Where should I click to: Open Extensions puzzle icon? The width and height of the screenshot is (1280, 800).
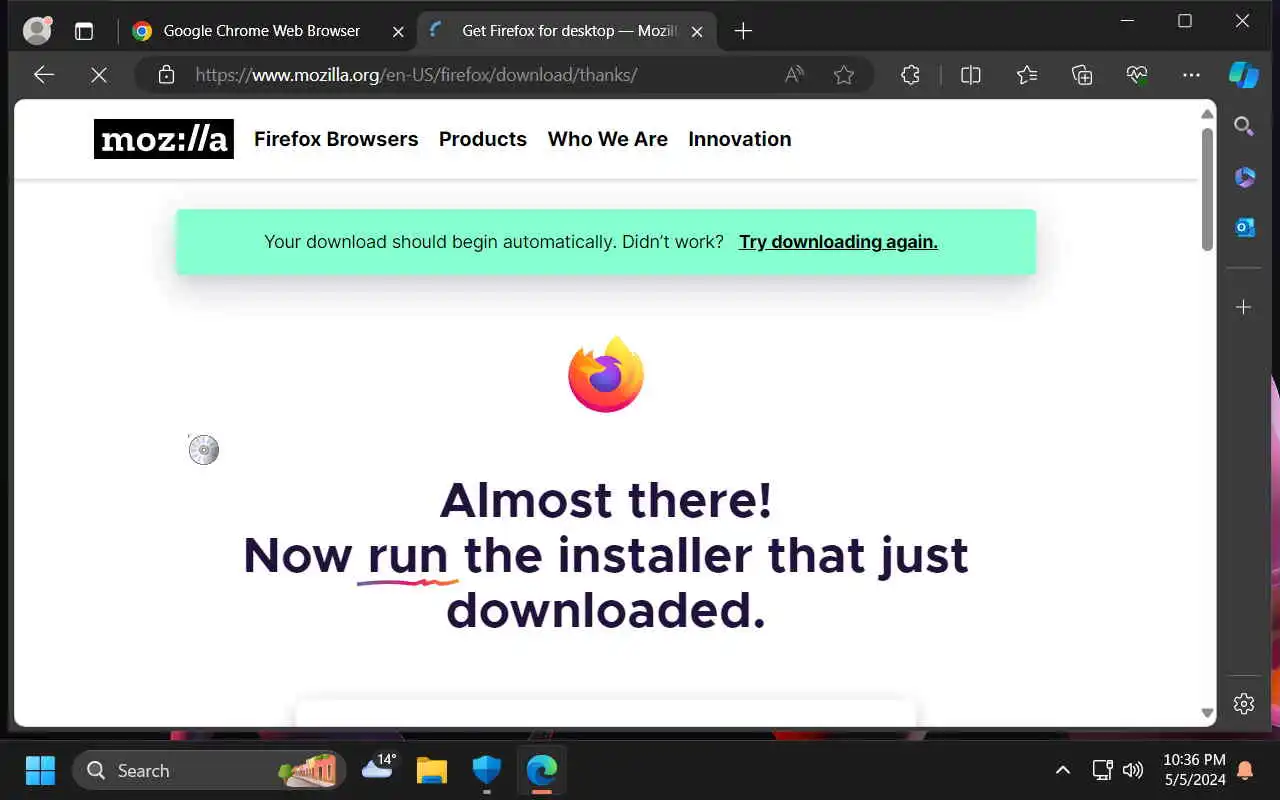click(910, 75)
